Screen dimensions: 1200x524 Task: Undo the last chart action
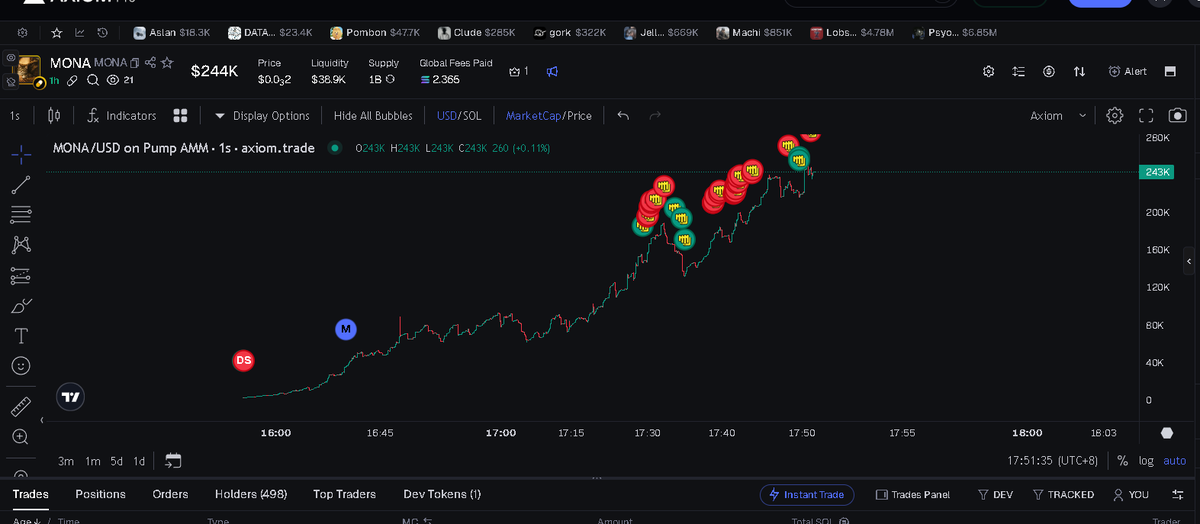pos(623,116)
